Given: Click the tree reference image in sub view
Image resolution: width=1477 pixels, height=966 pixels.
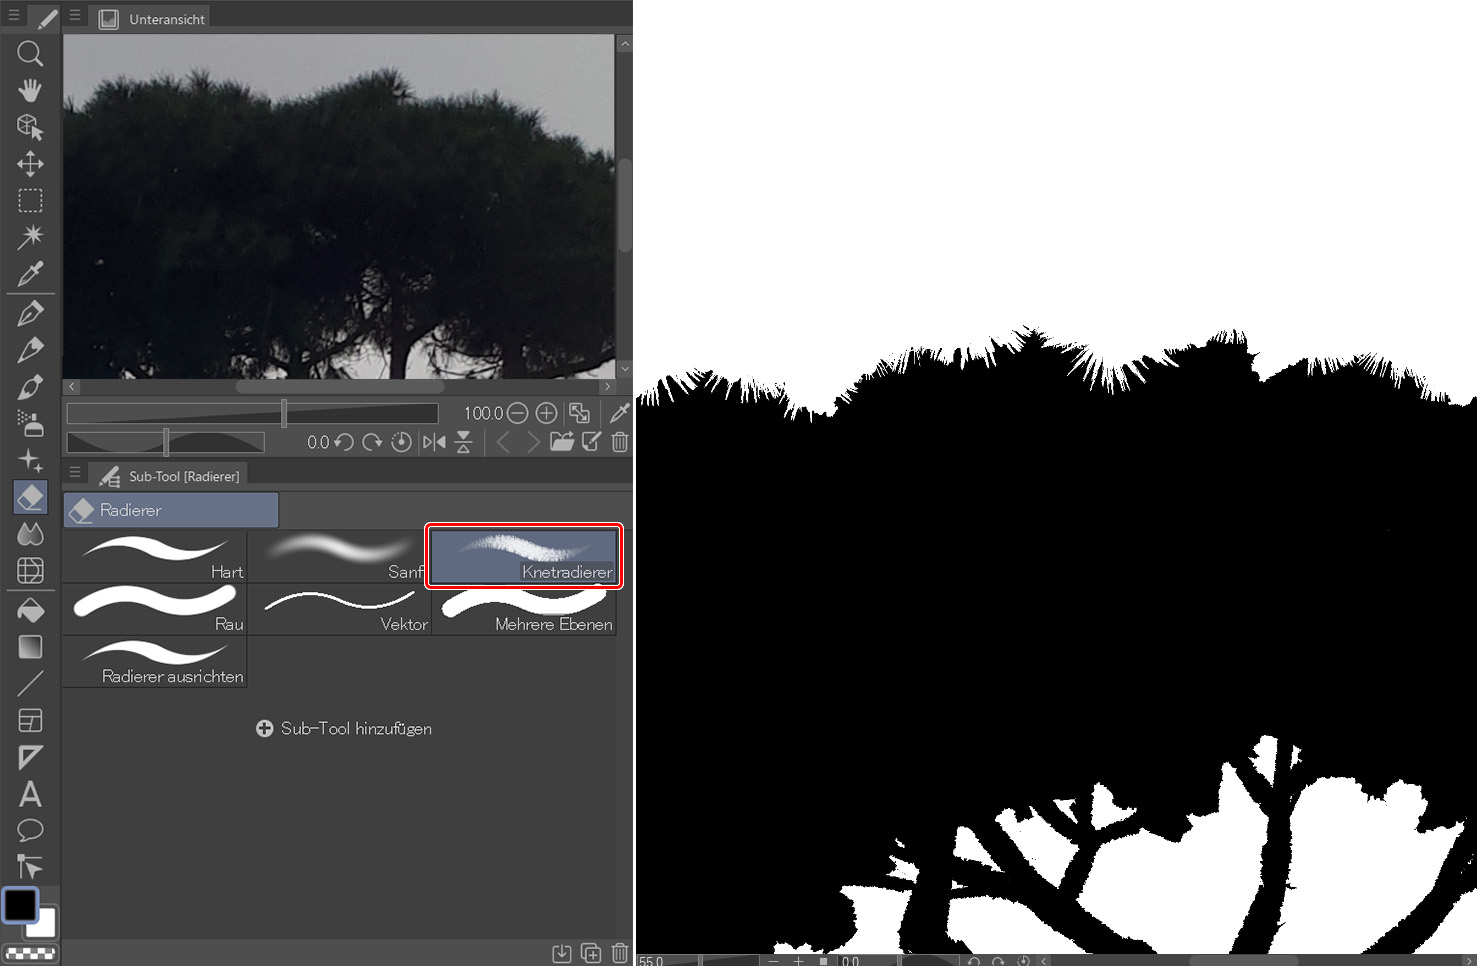Looking at the screenshot, I should [338, 206].
